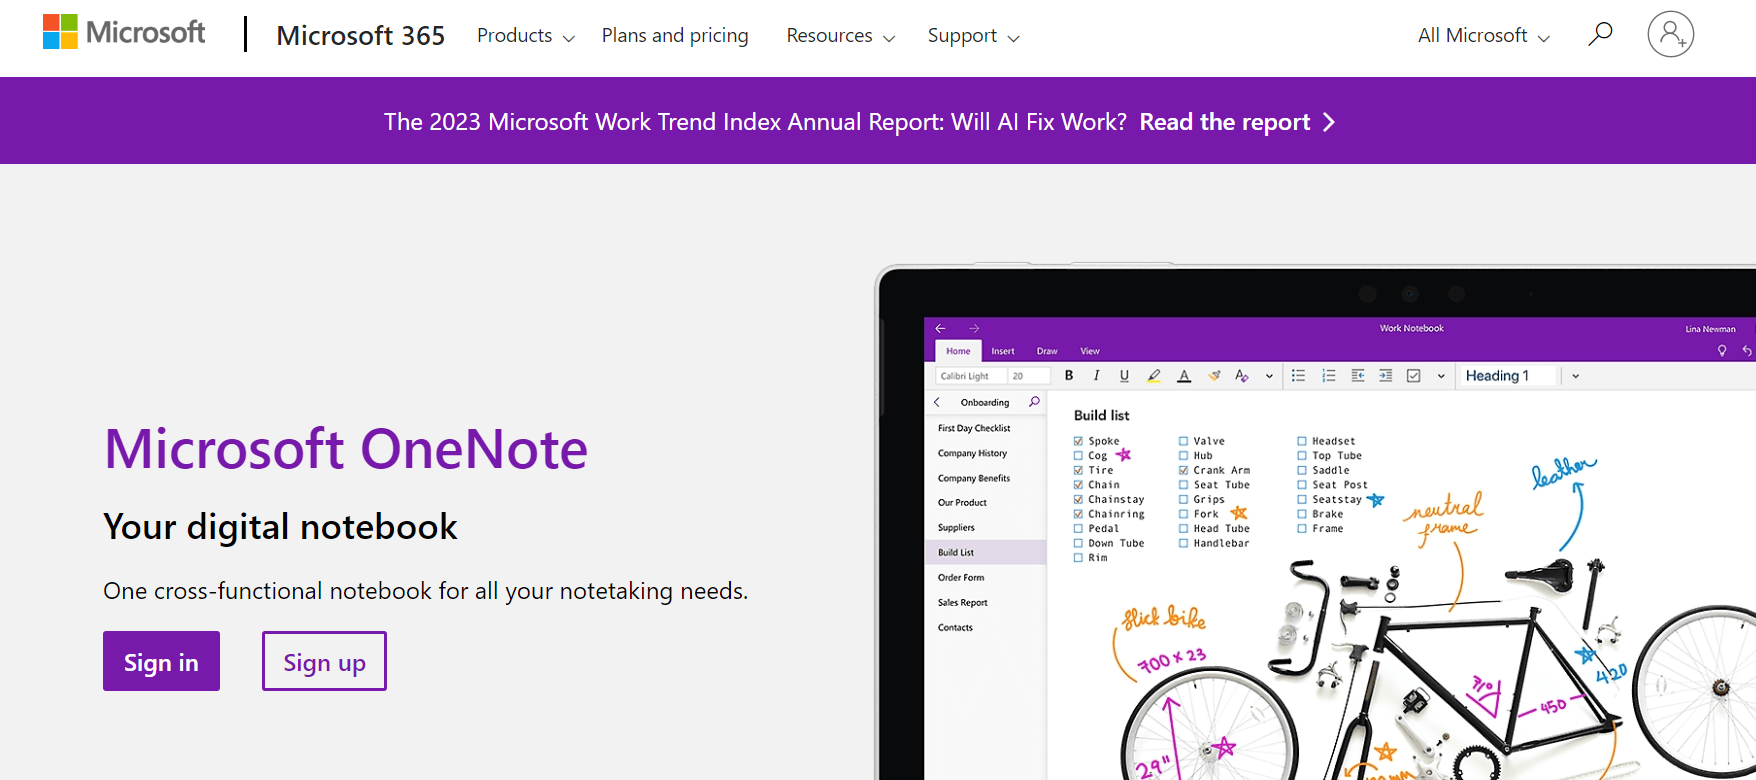The image size is (1756, 780).
Task: Click the forward arrow in OneNote preview
Action: pos(974,328)
